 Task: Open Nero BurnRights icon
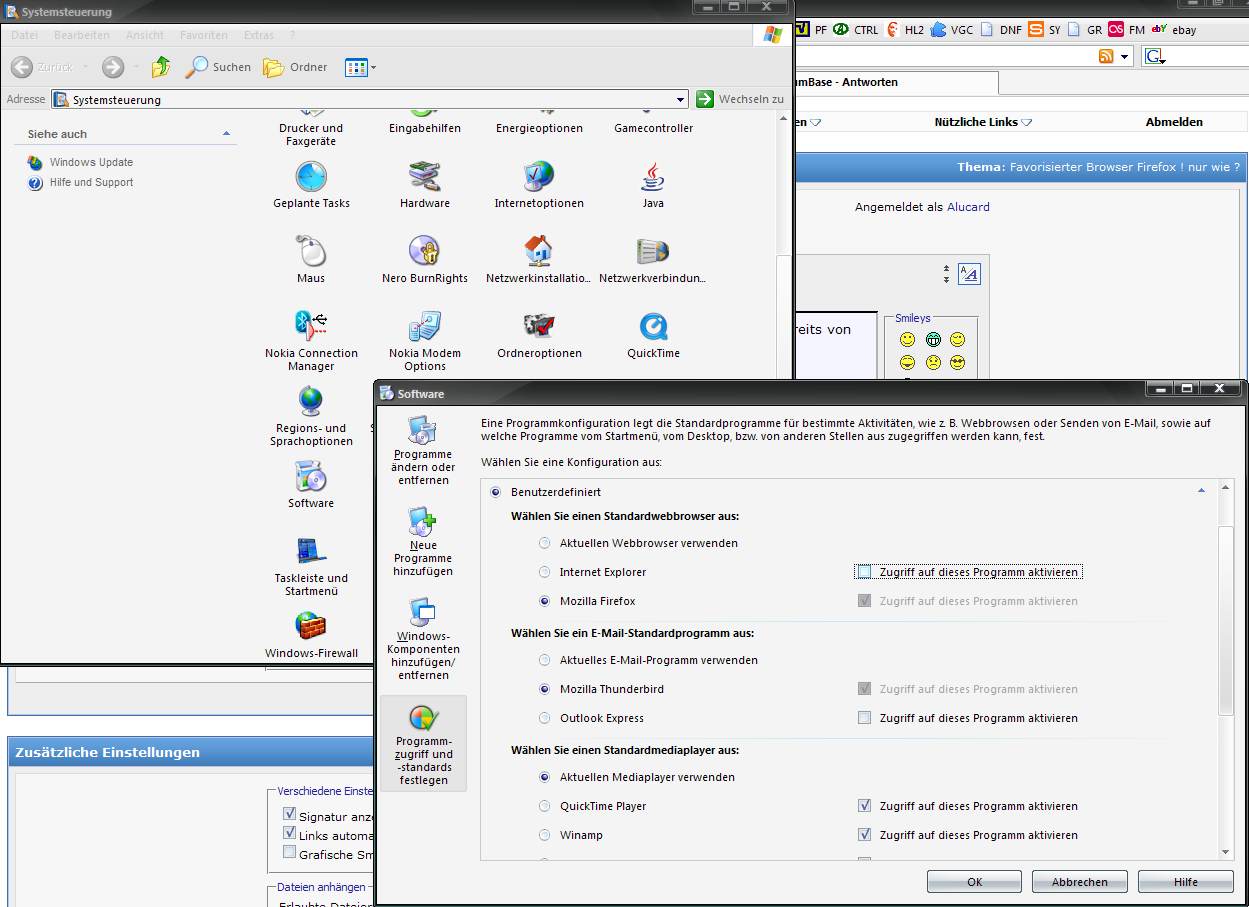click(425, 260)
